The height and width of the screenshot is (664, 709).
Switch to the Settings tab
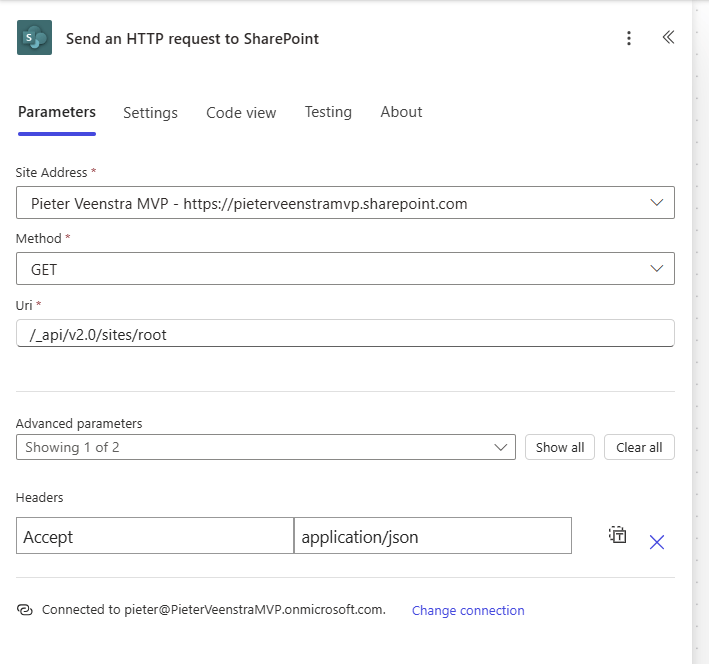point(150,113)
